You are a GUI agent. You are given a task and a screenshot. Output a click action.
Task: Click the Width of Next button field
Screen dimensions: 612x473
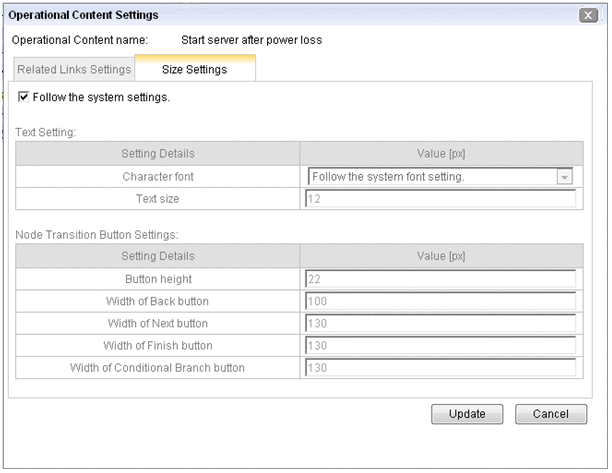click(x=440, y=323)
